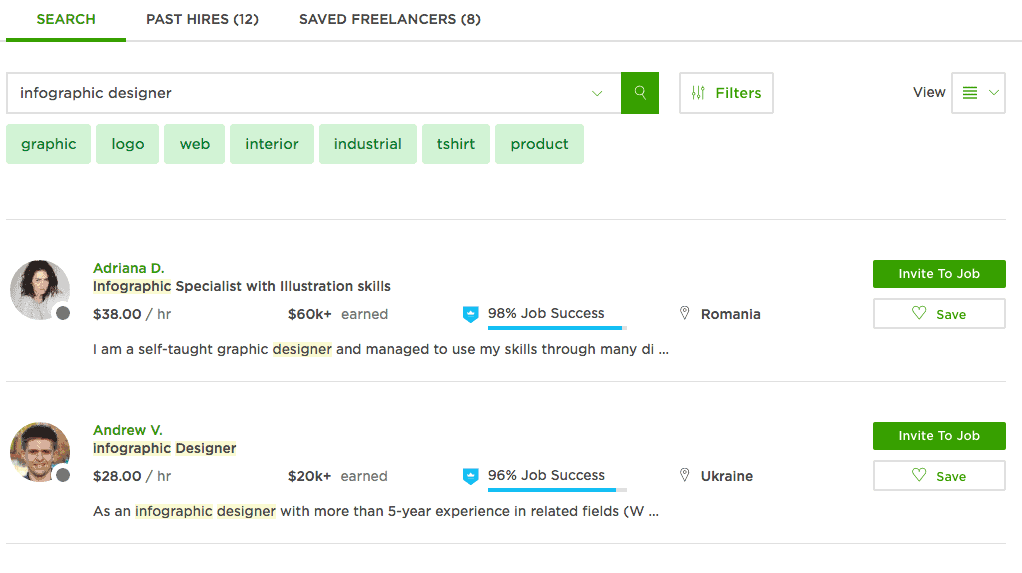
Task: Open the Filters panel
Action: [x=726, y=93]
